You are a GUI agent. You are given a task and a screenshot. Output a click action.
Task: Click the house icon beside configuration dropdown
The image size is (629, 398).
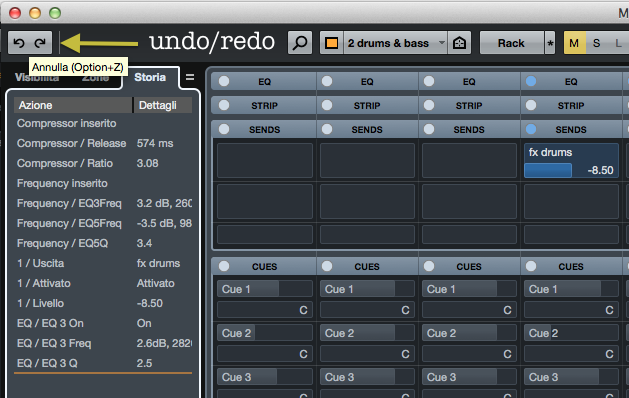click(459, 43)
